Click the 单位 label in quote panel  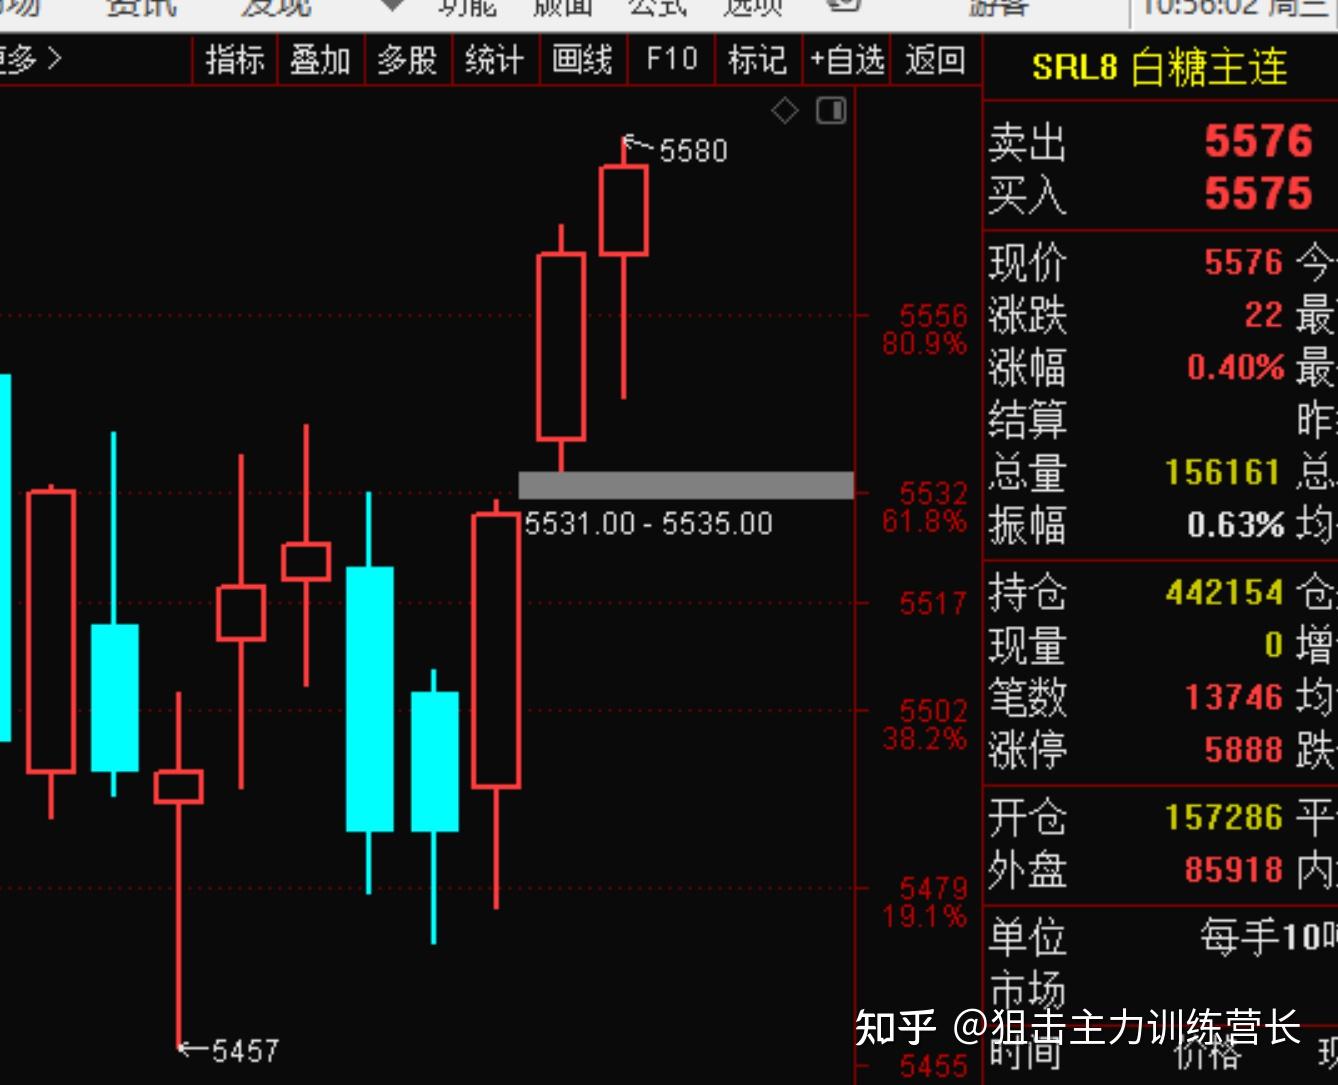pos(1027,939)
